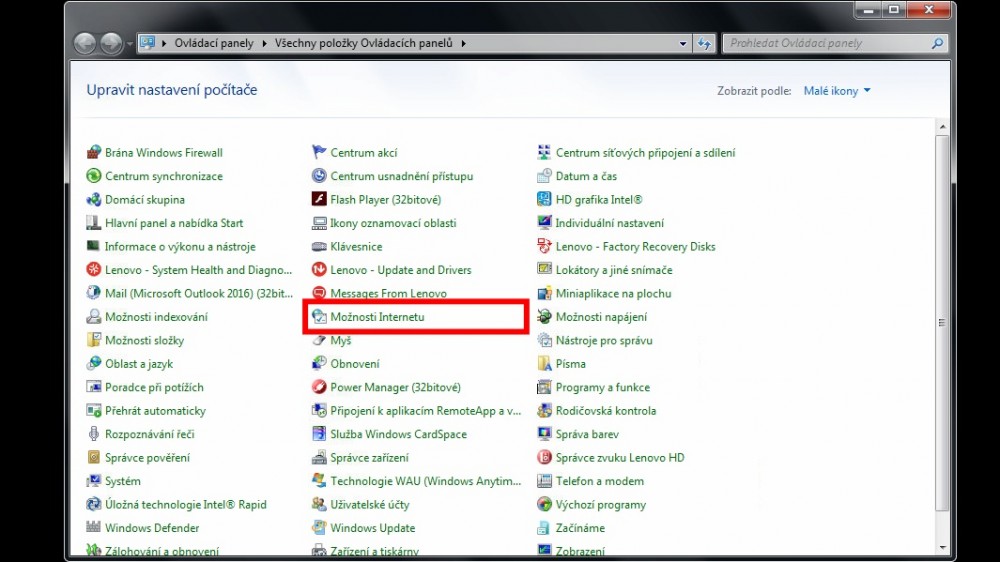Viewport: 1000px width, 562px height.
Task: Click the Brána Windows Firewall icon
Action: [94, 153]
